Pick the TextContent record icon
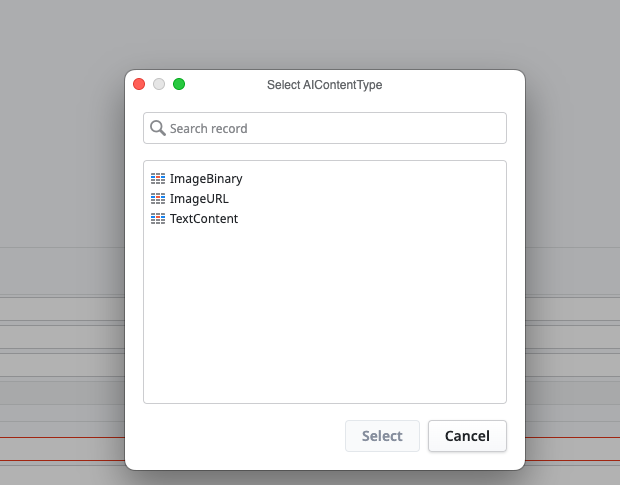 click(x=158, y=219)
